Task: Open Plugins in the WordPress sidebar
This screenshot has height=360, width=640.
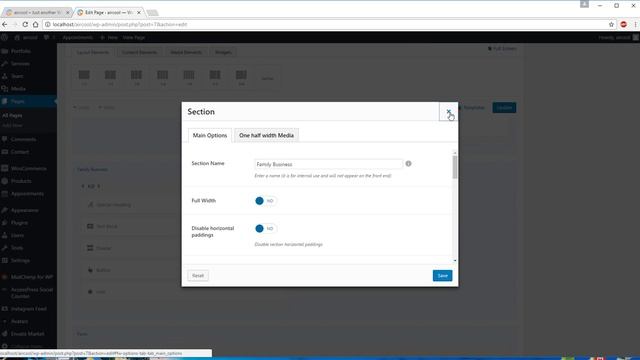Action: (19, 223)
